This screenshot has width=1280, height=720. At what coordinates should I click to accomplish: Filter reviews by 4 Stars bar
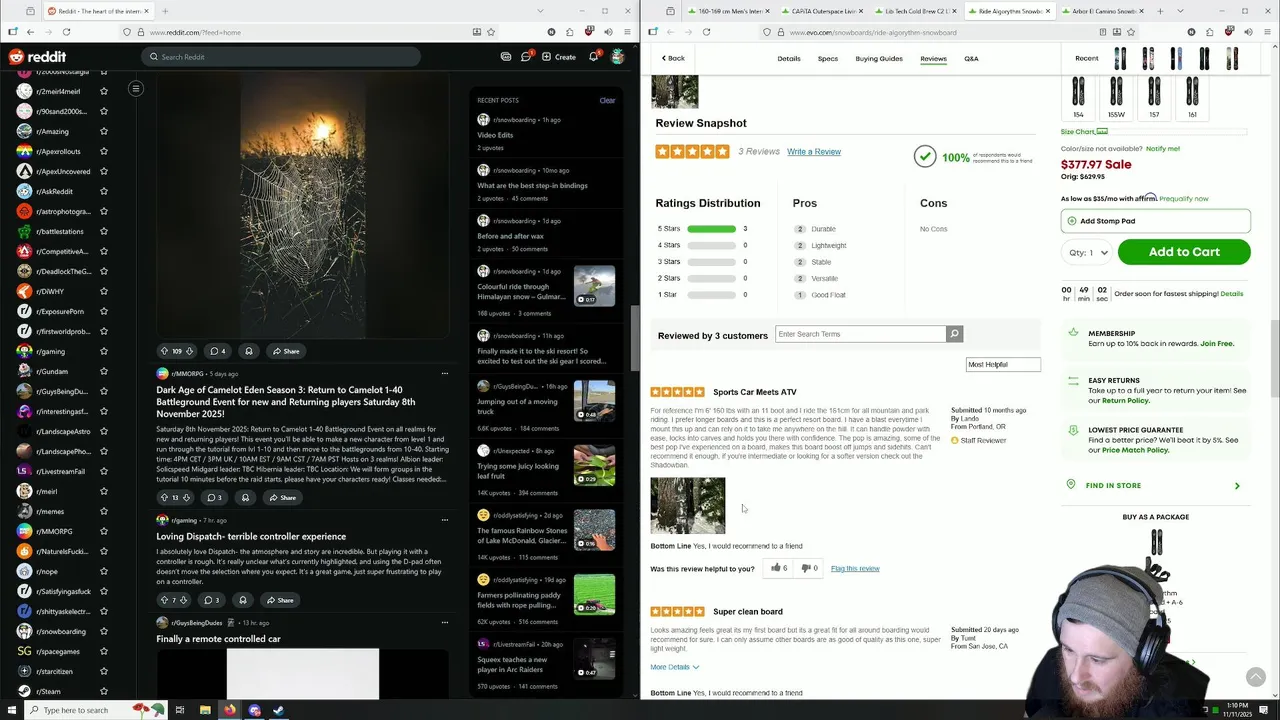[x=711, y=245]
